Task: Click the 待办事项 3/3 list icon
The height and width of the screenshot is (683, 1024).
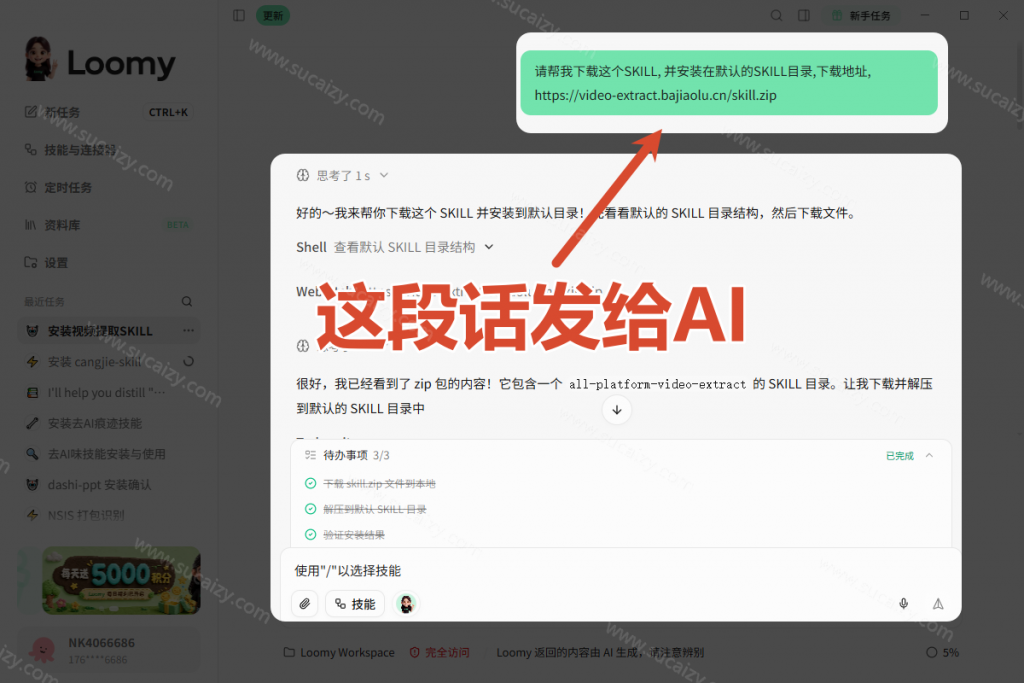Action: pos(310,455)
